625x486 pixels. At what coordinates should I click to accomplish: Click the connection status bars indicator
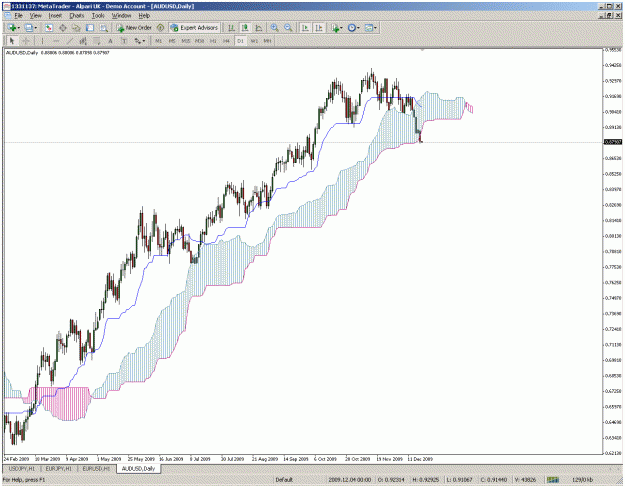tap(553, 480)
